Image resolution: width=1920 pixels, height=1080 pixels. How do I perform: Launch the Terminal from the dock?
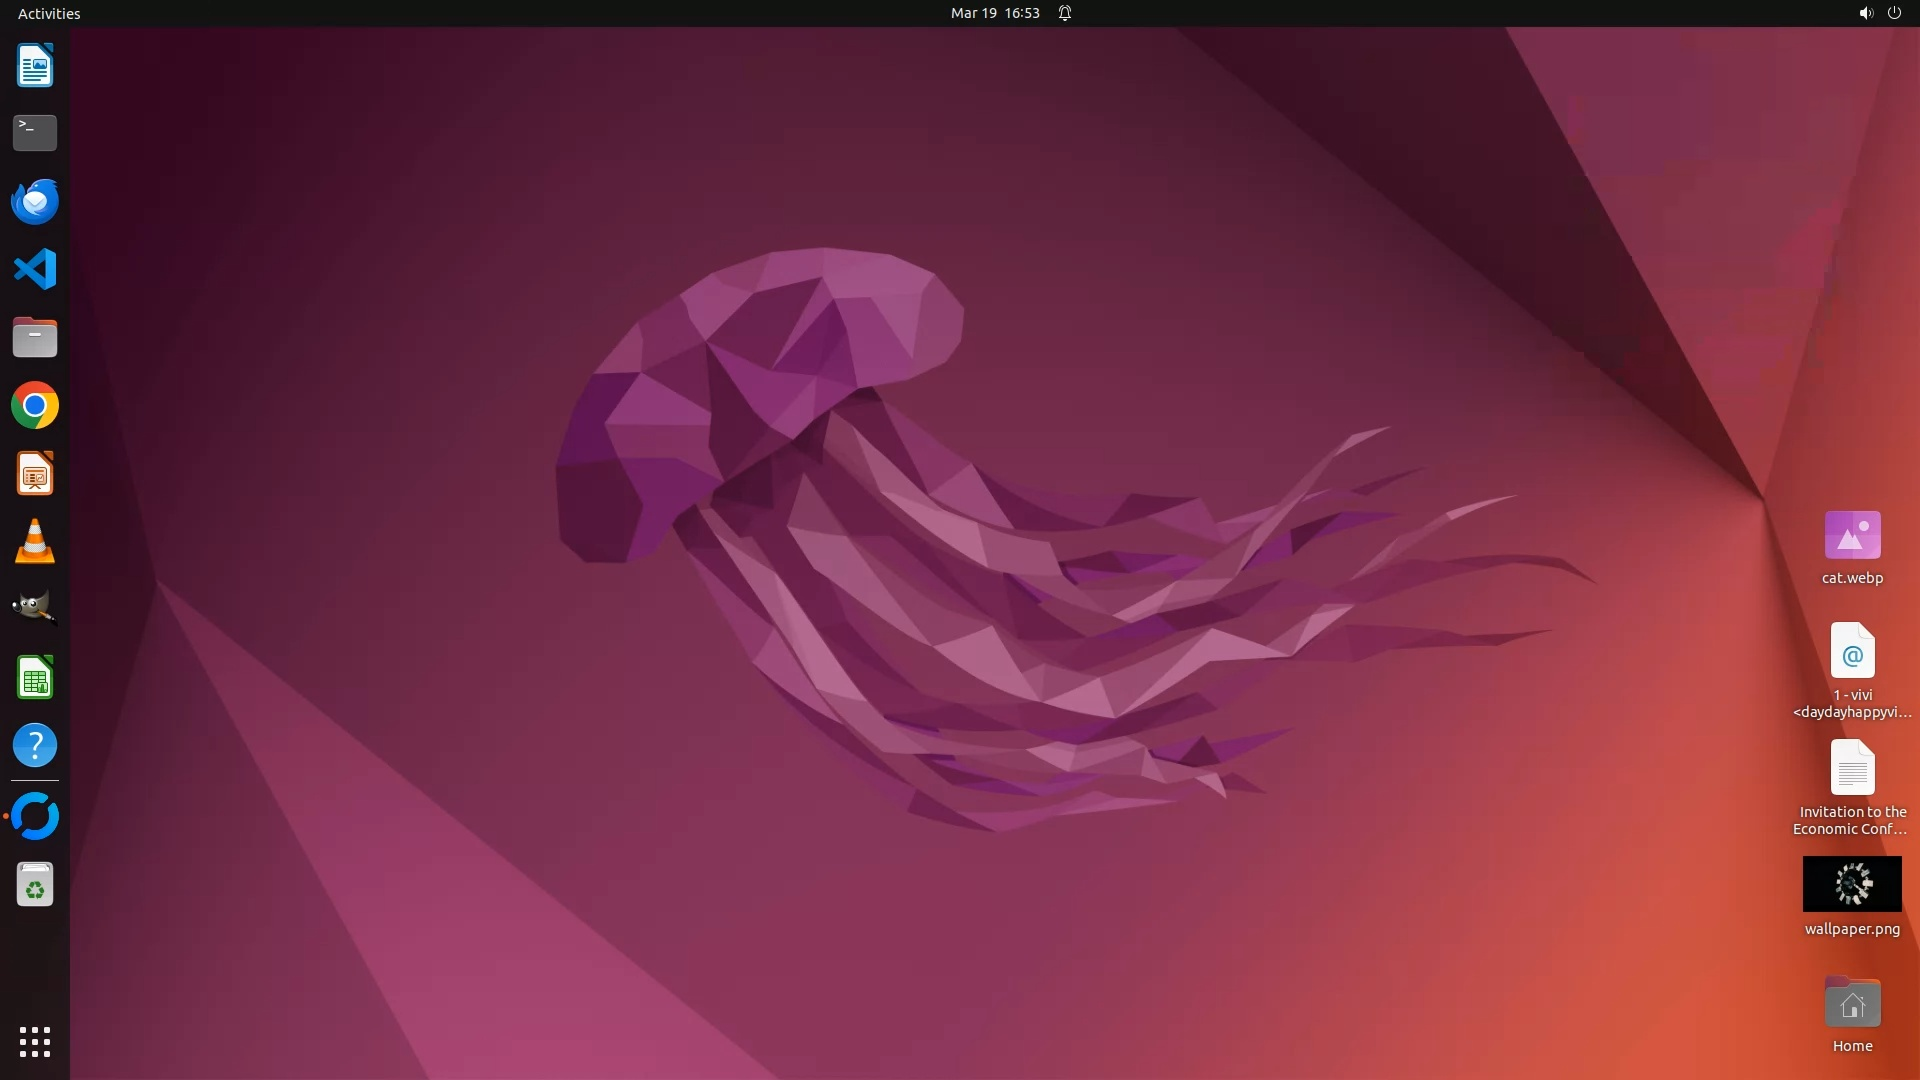[x=35, y=132]
